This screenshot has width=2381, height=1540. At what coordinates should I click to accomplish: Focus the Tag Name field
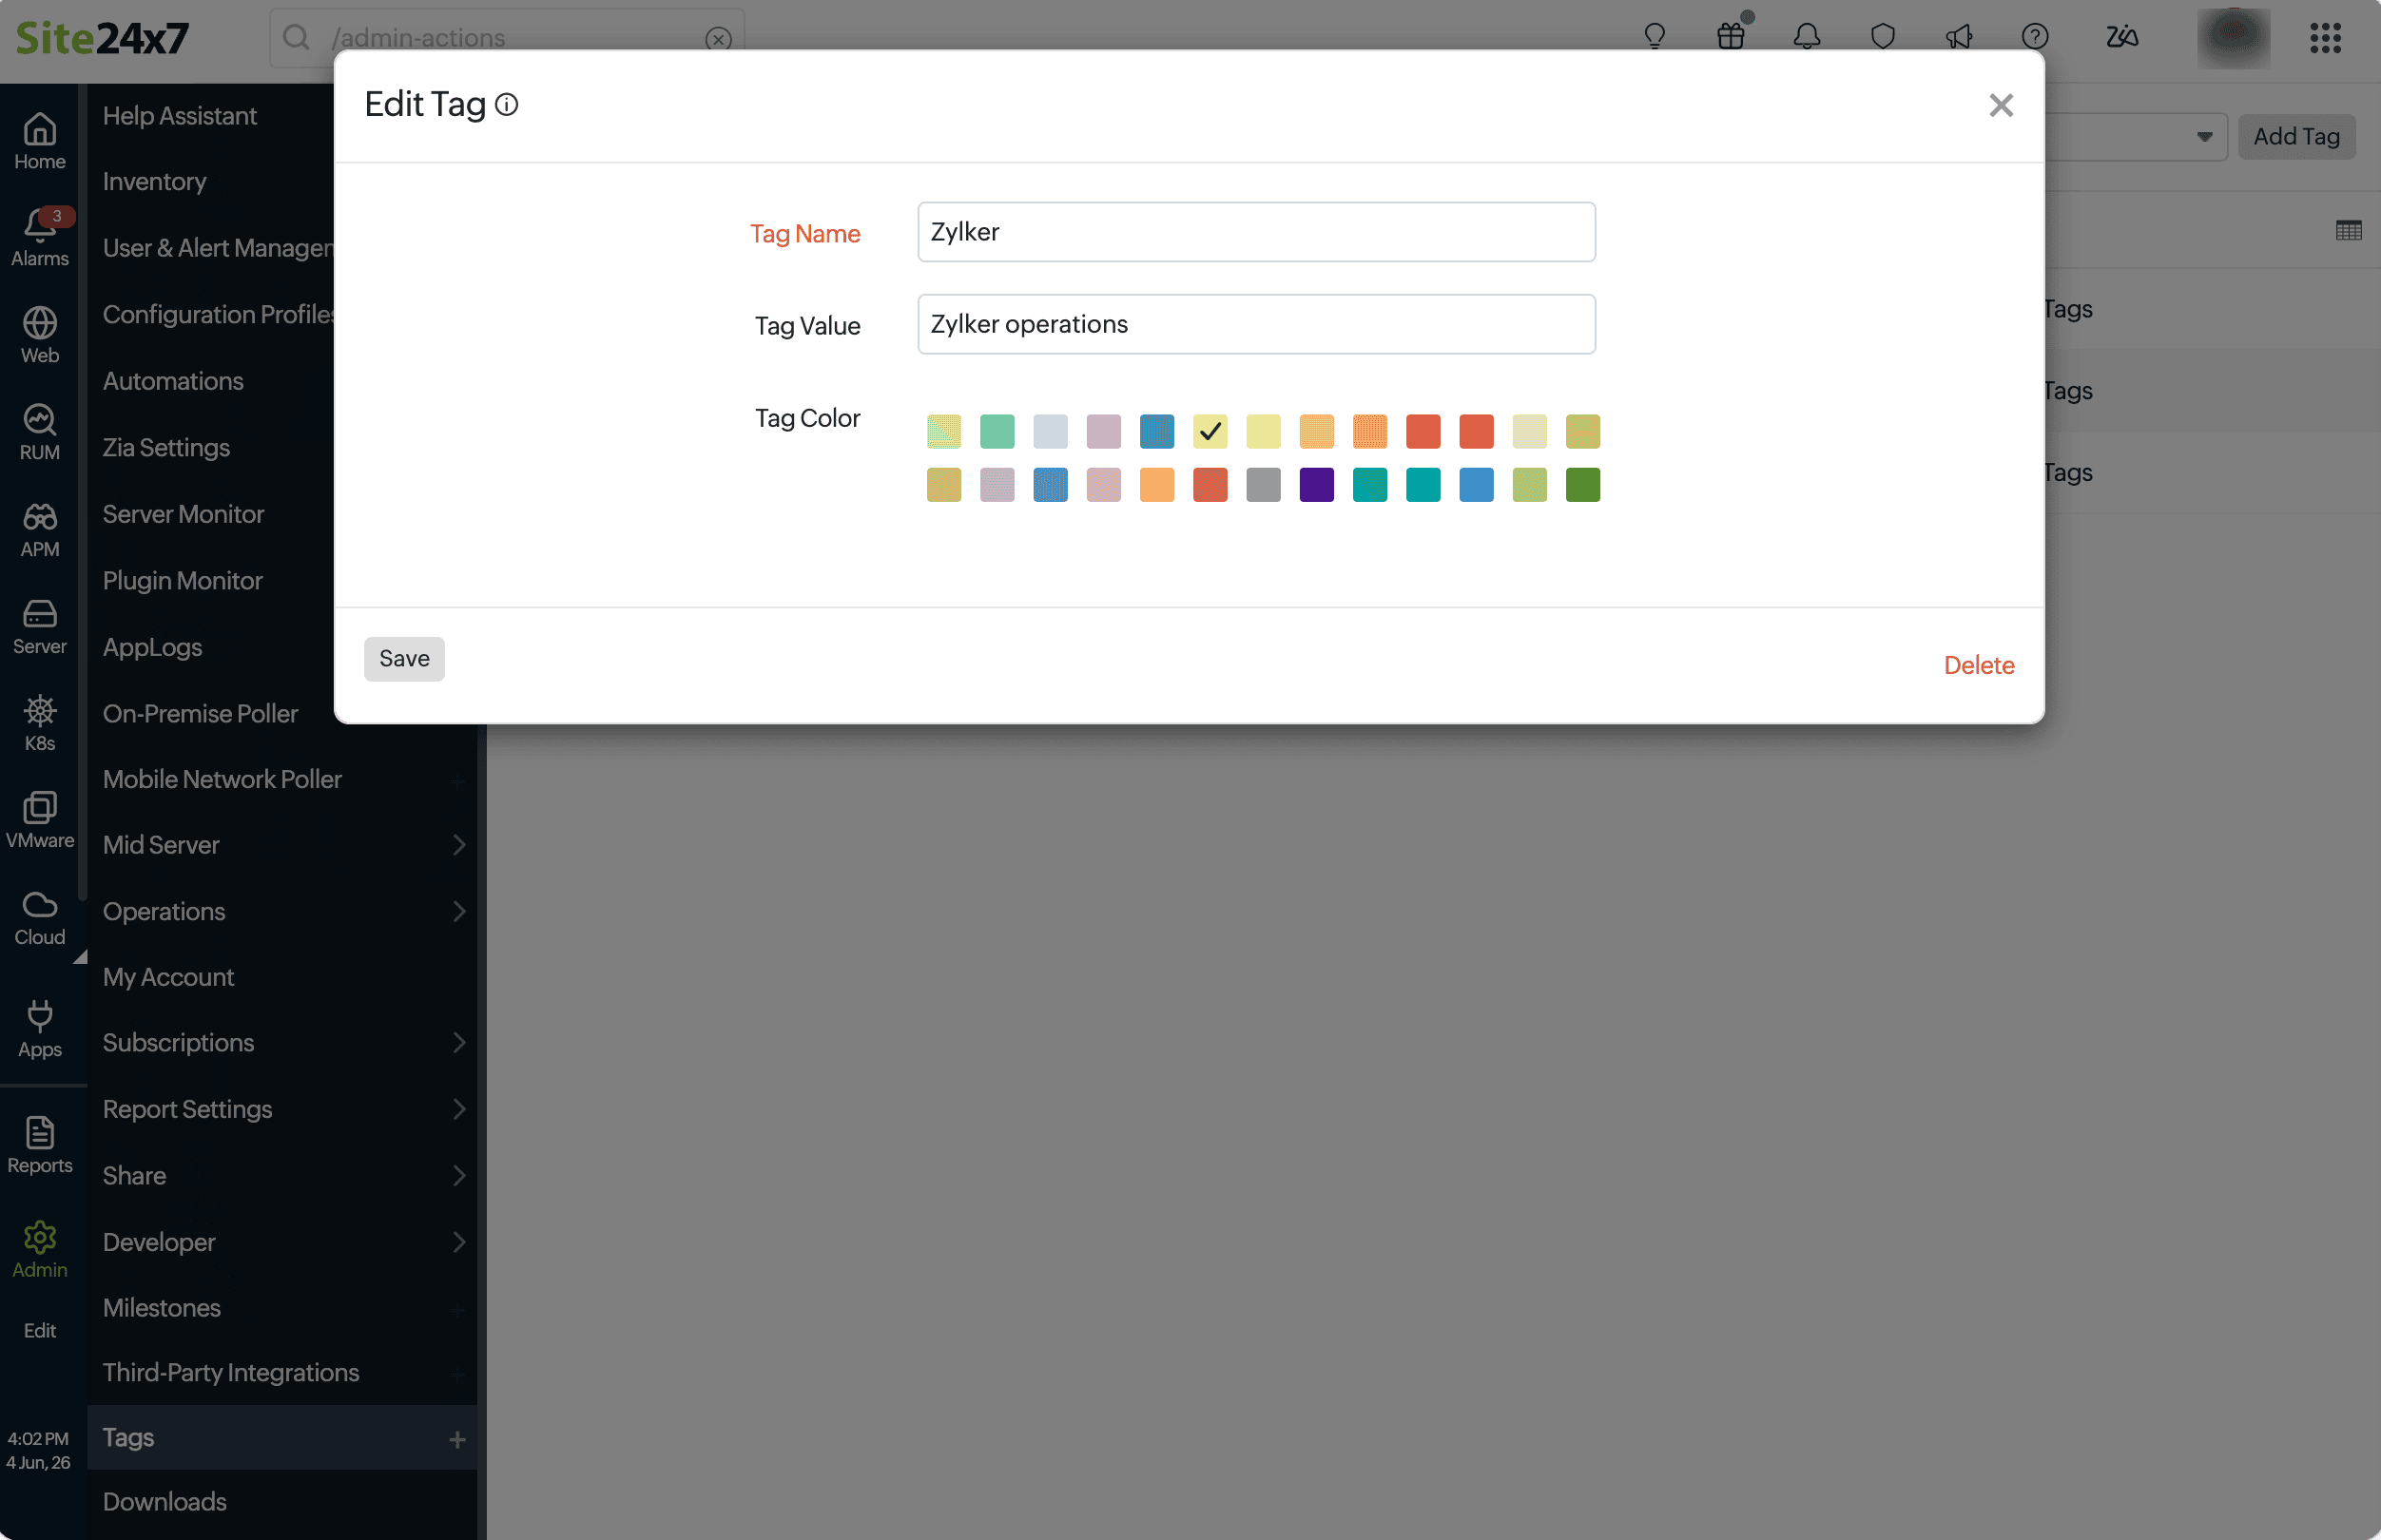pyautogui.click(x=1256, y=232)
